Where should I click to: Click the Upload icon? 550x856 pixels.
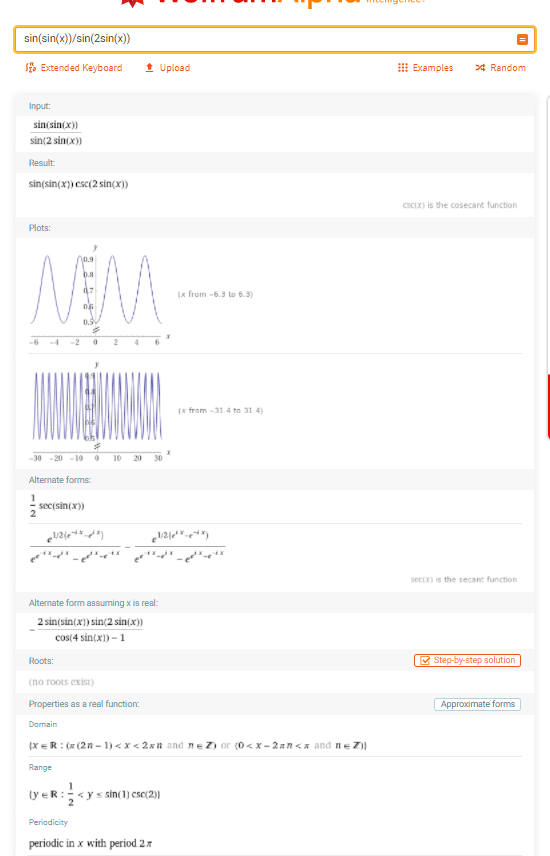pos(149,68)
